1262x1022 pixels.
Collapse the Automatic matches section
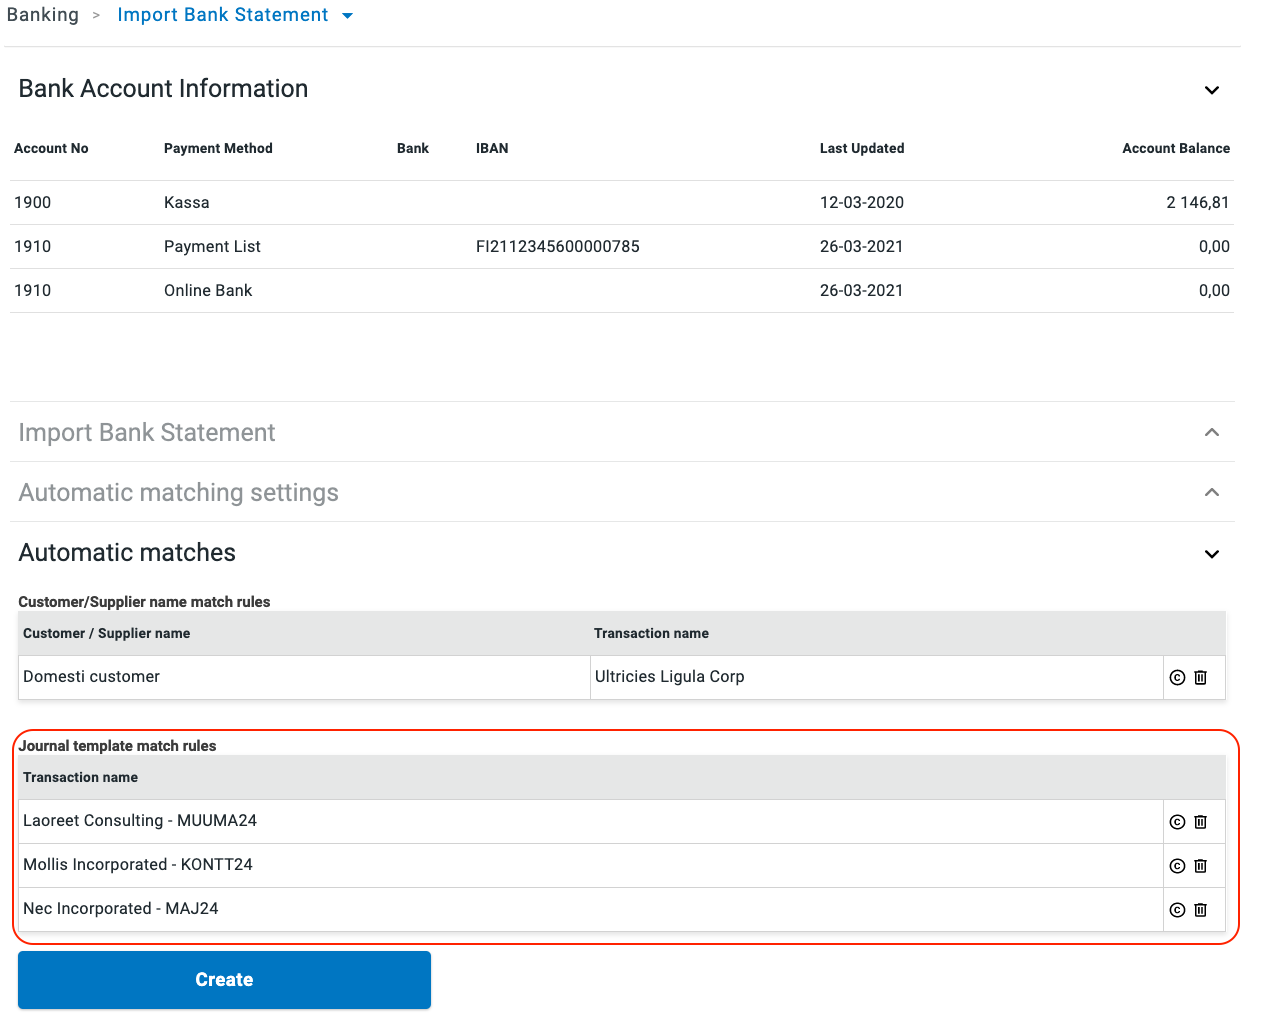pos(1211,554)
